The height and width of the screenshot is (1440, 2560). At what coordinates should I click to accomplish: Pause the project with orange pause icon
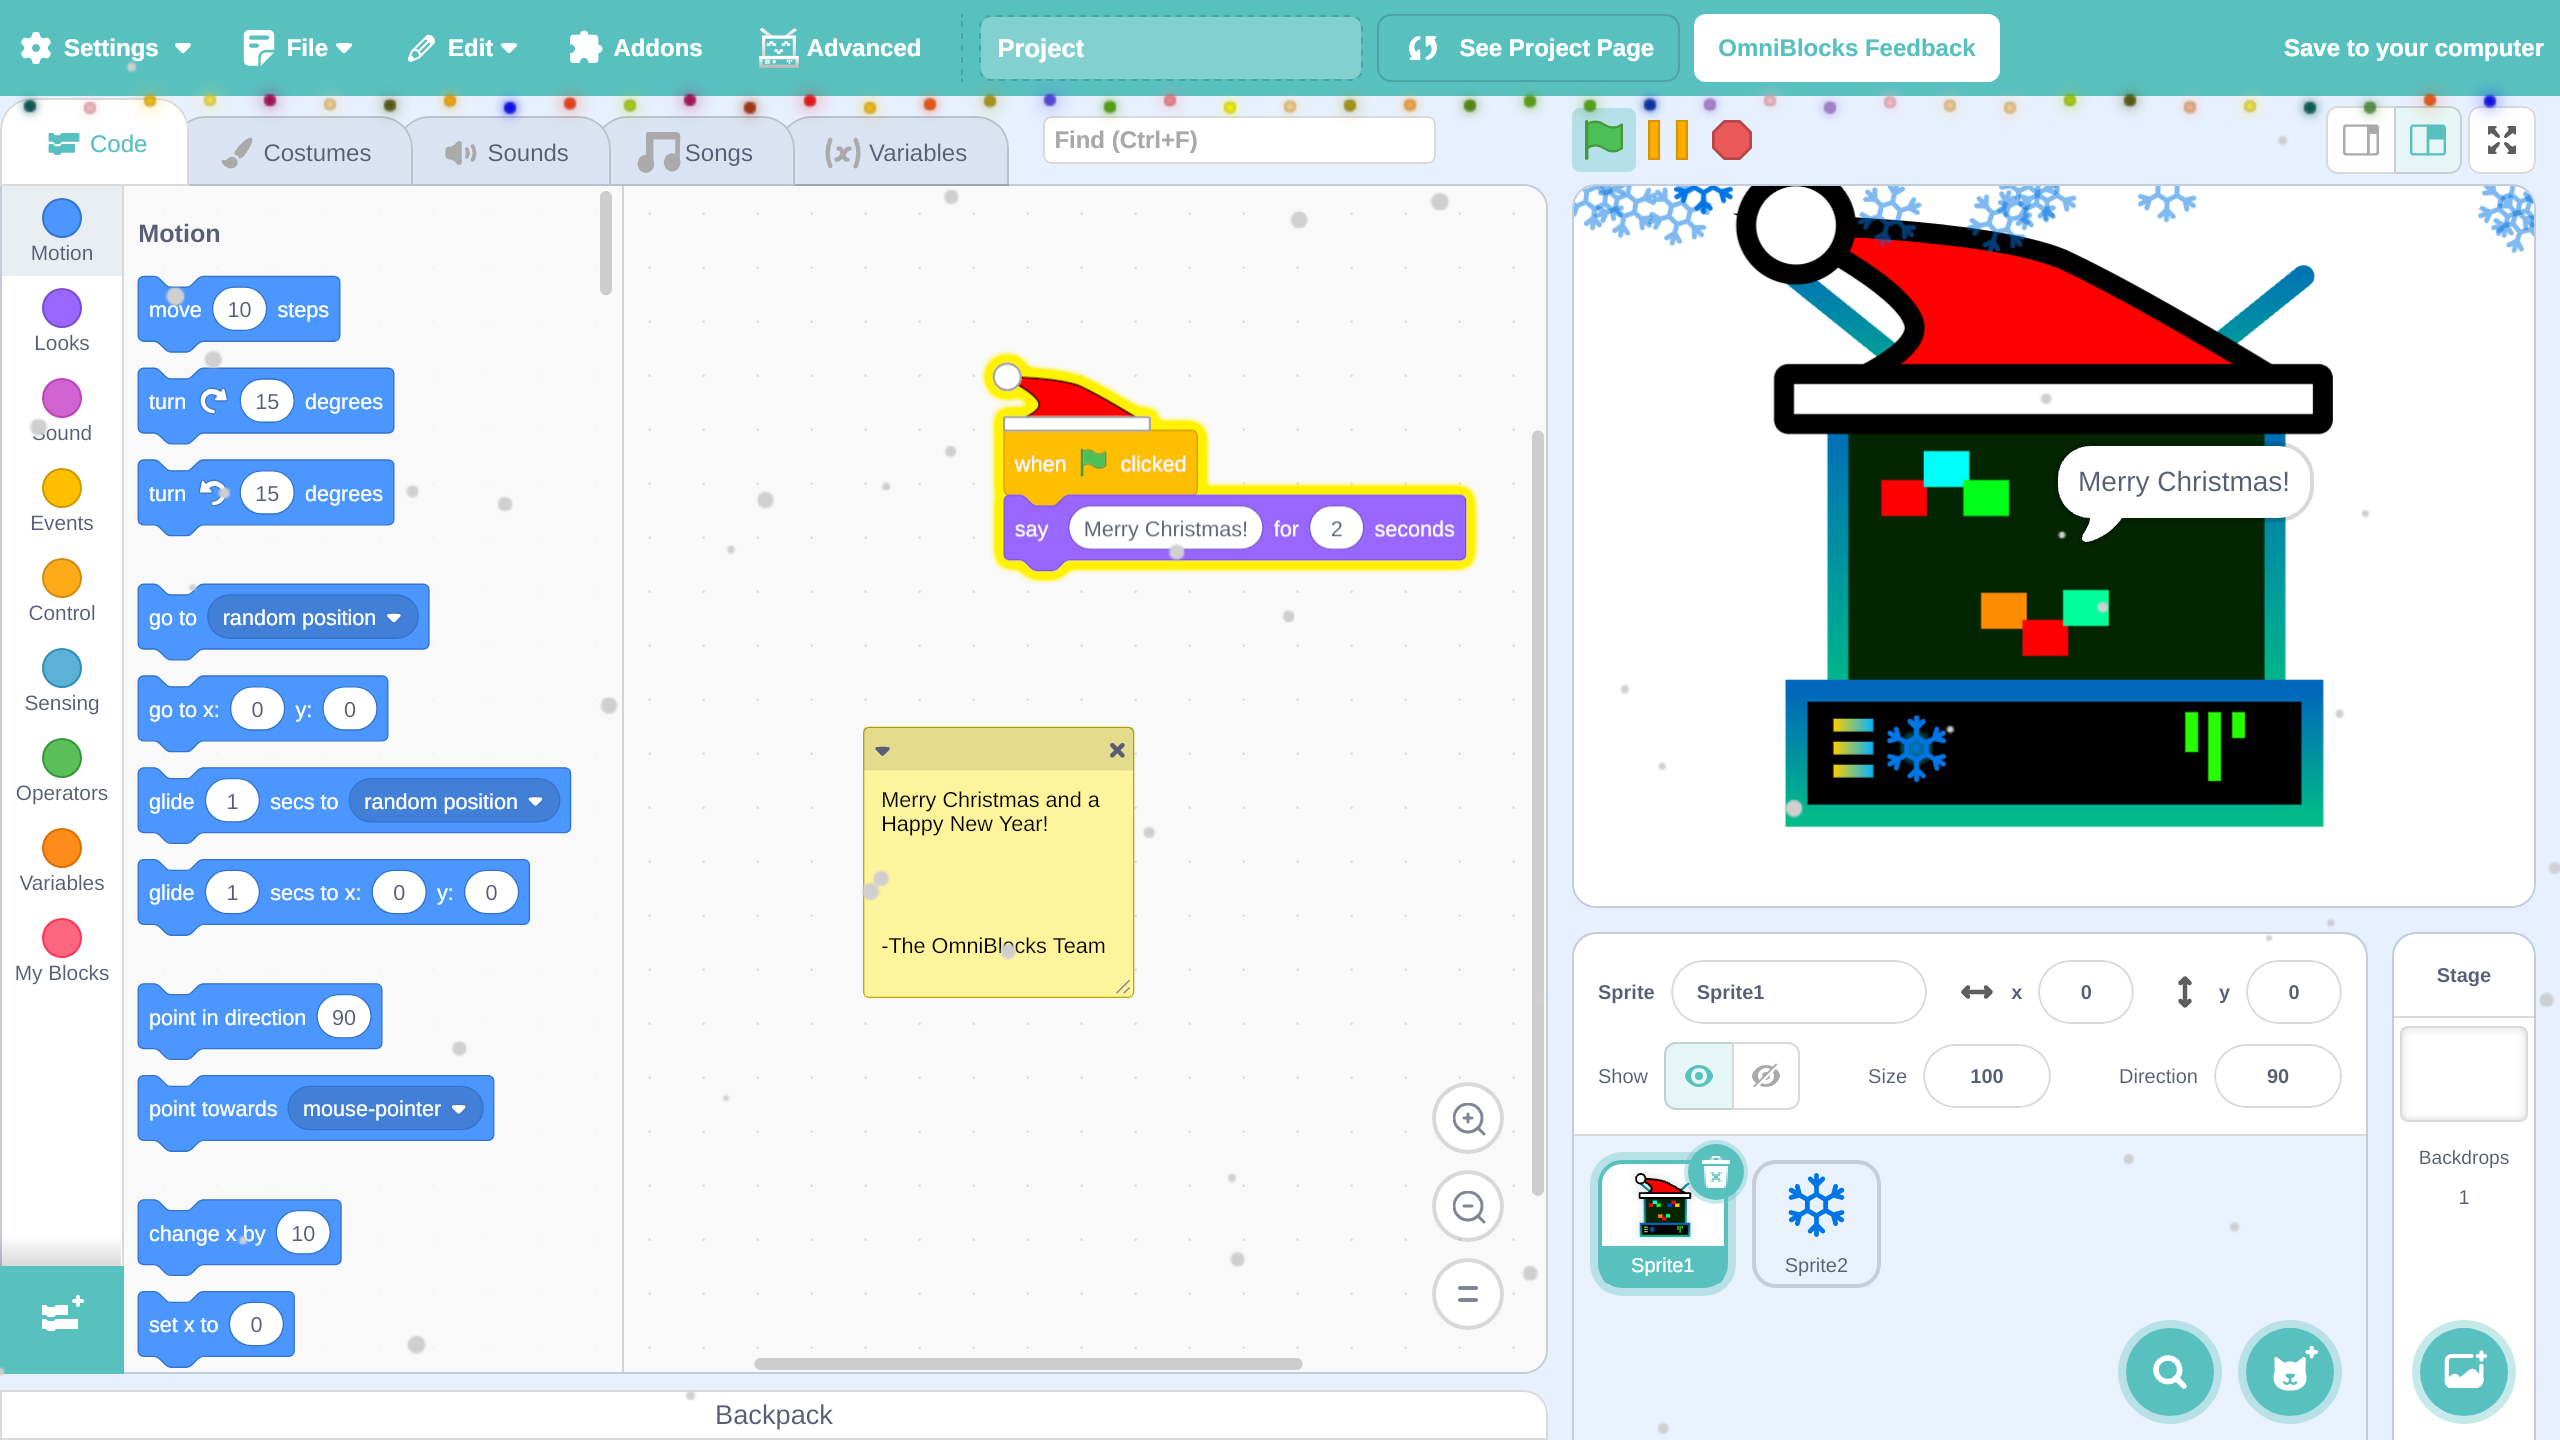[x=1667, y=140]
